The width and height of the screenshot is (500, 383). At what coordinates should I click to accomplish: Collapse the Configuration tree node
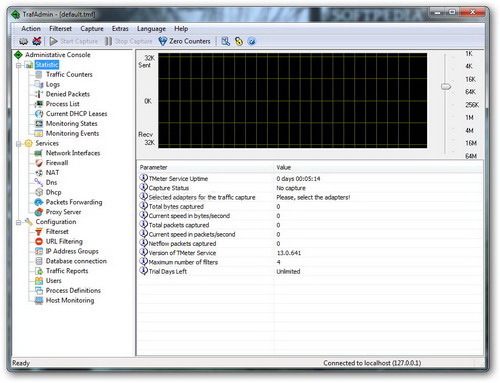click(19, 222)
